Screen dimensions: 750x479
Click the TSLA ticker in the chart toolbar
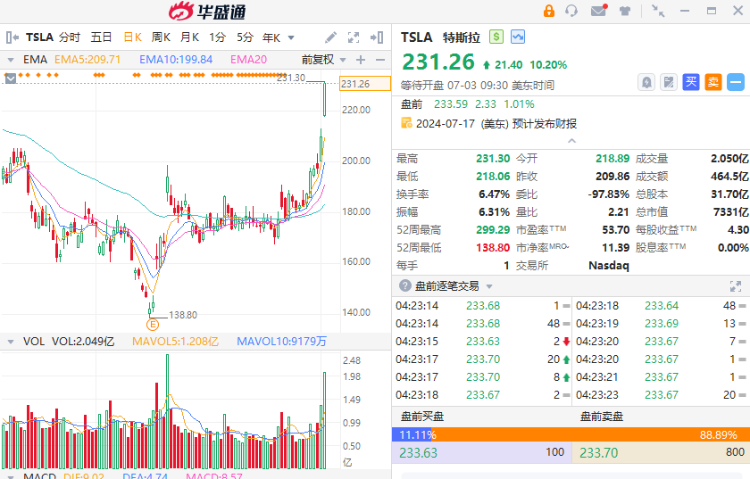(40, 37)
